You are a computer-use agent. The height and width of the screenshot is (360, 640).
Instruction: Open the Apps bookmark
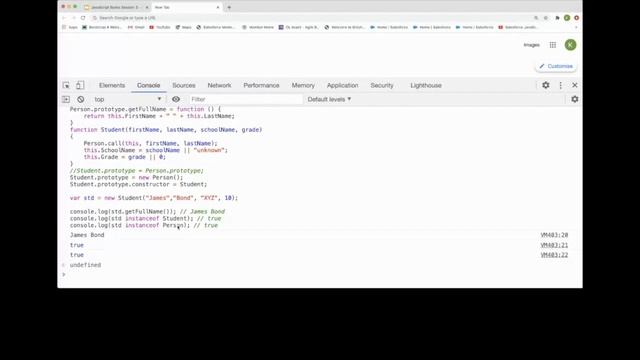pyautogui.click(x=70, y=27)
